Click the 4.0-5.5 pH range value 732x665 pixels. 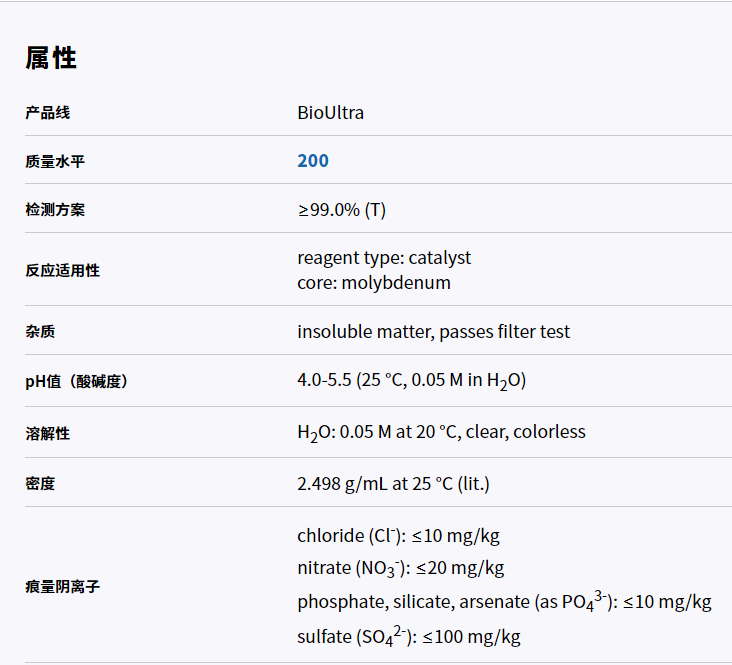click(x=411, y=381)
